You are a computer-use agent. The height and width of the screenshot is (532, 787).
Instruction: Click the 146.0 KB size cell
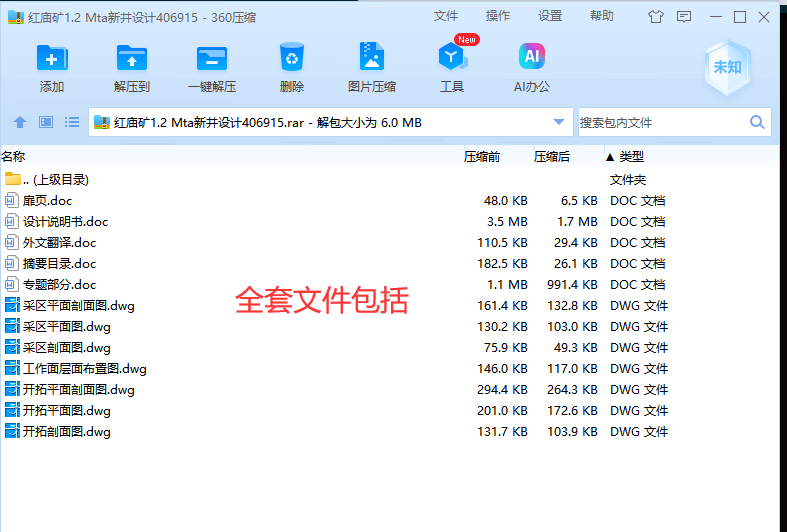(x=502, y=369)
